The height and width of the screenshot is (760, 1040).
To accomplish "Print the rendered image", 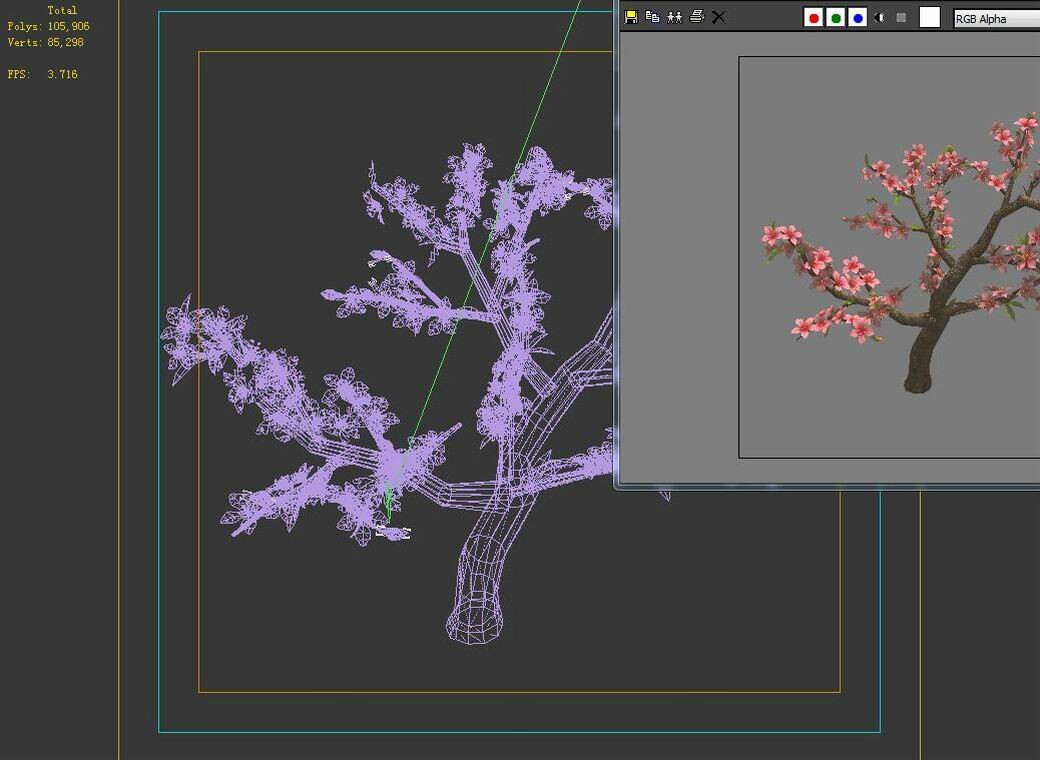I will coord(697,17).
